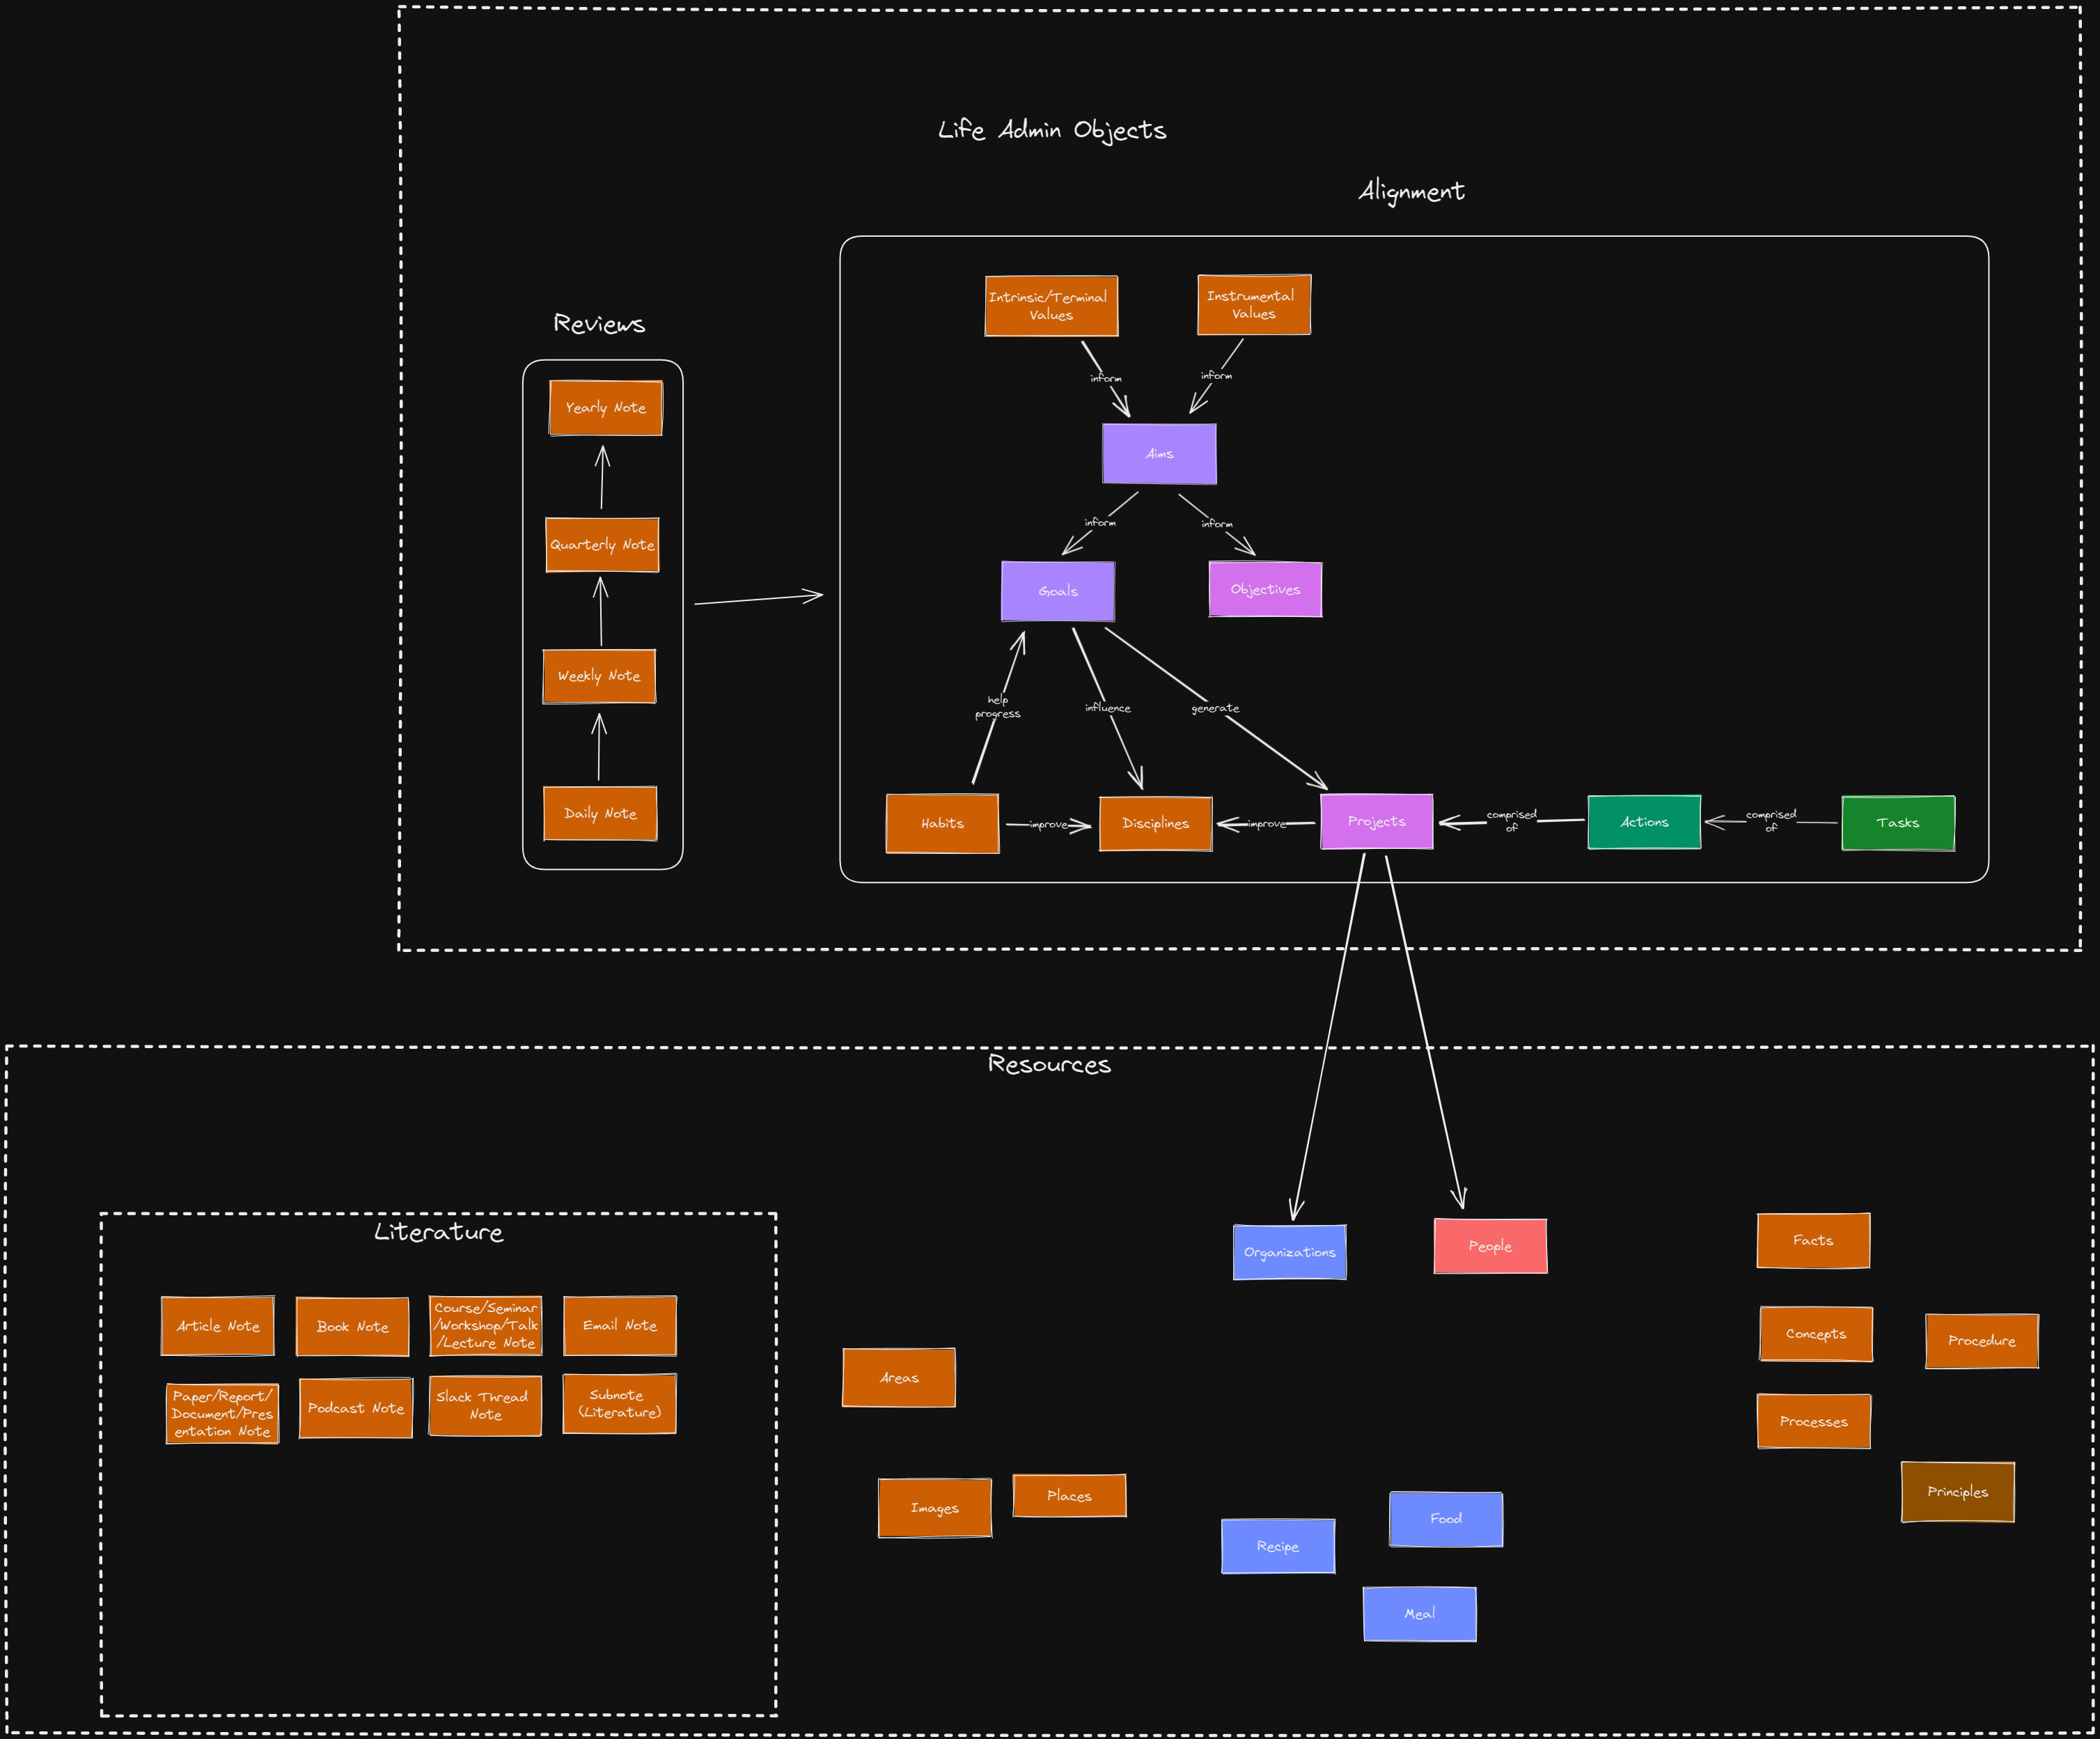This screenshot has width=2100, height=1739.
Task: Click the Principles node
Action: click(1957, 1491)
